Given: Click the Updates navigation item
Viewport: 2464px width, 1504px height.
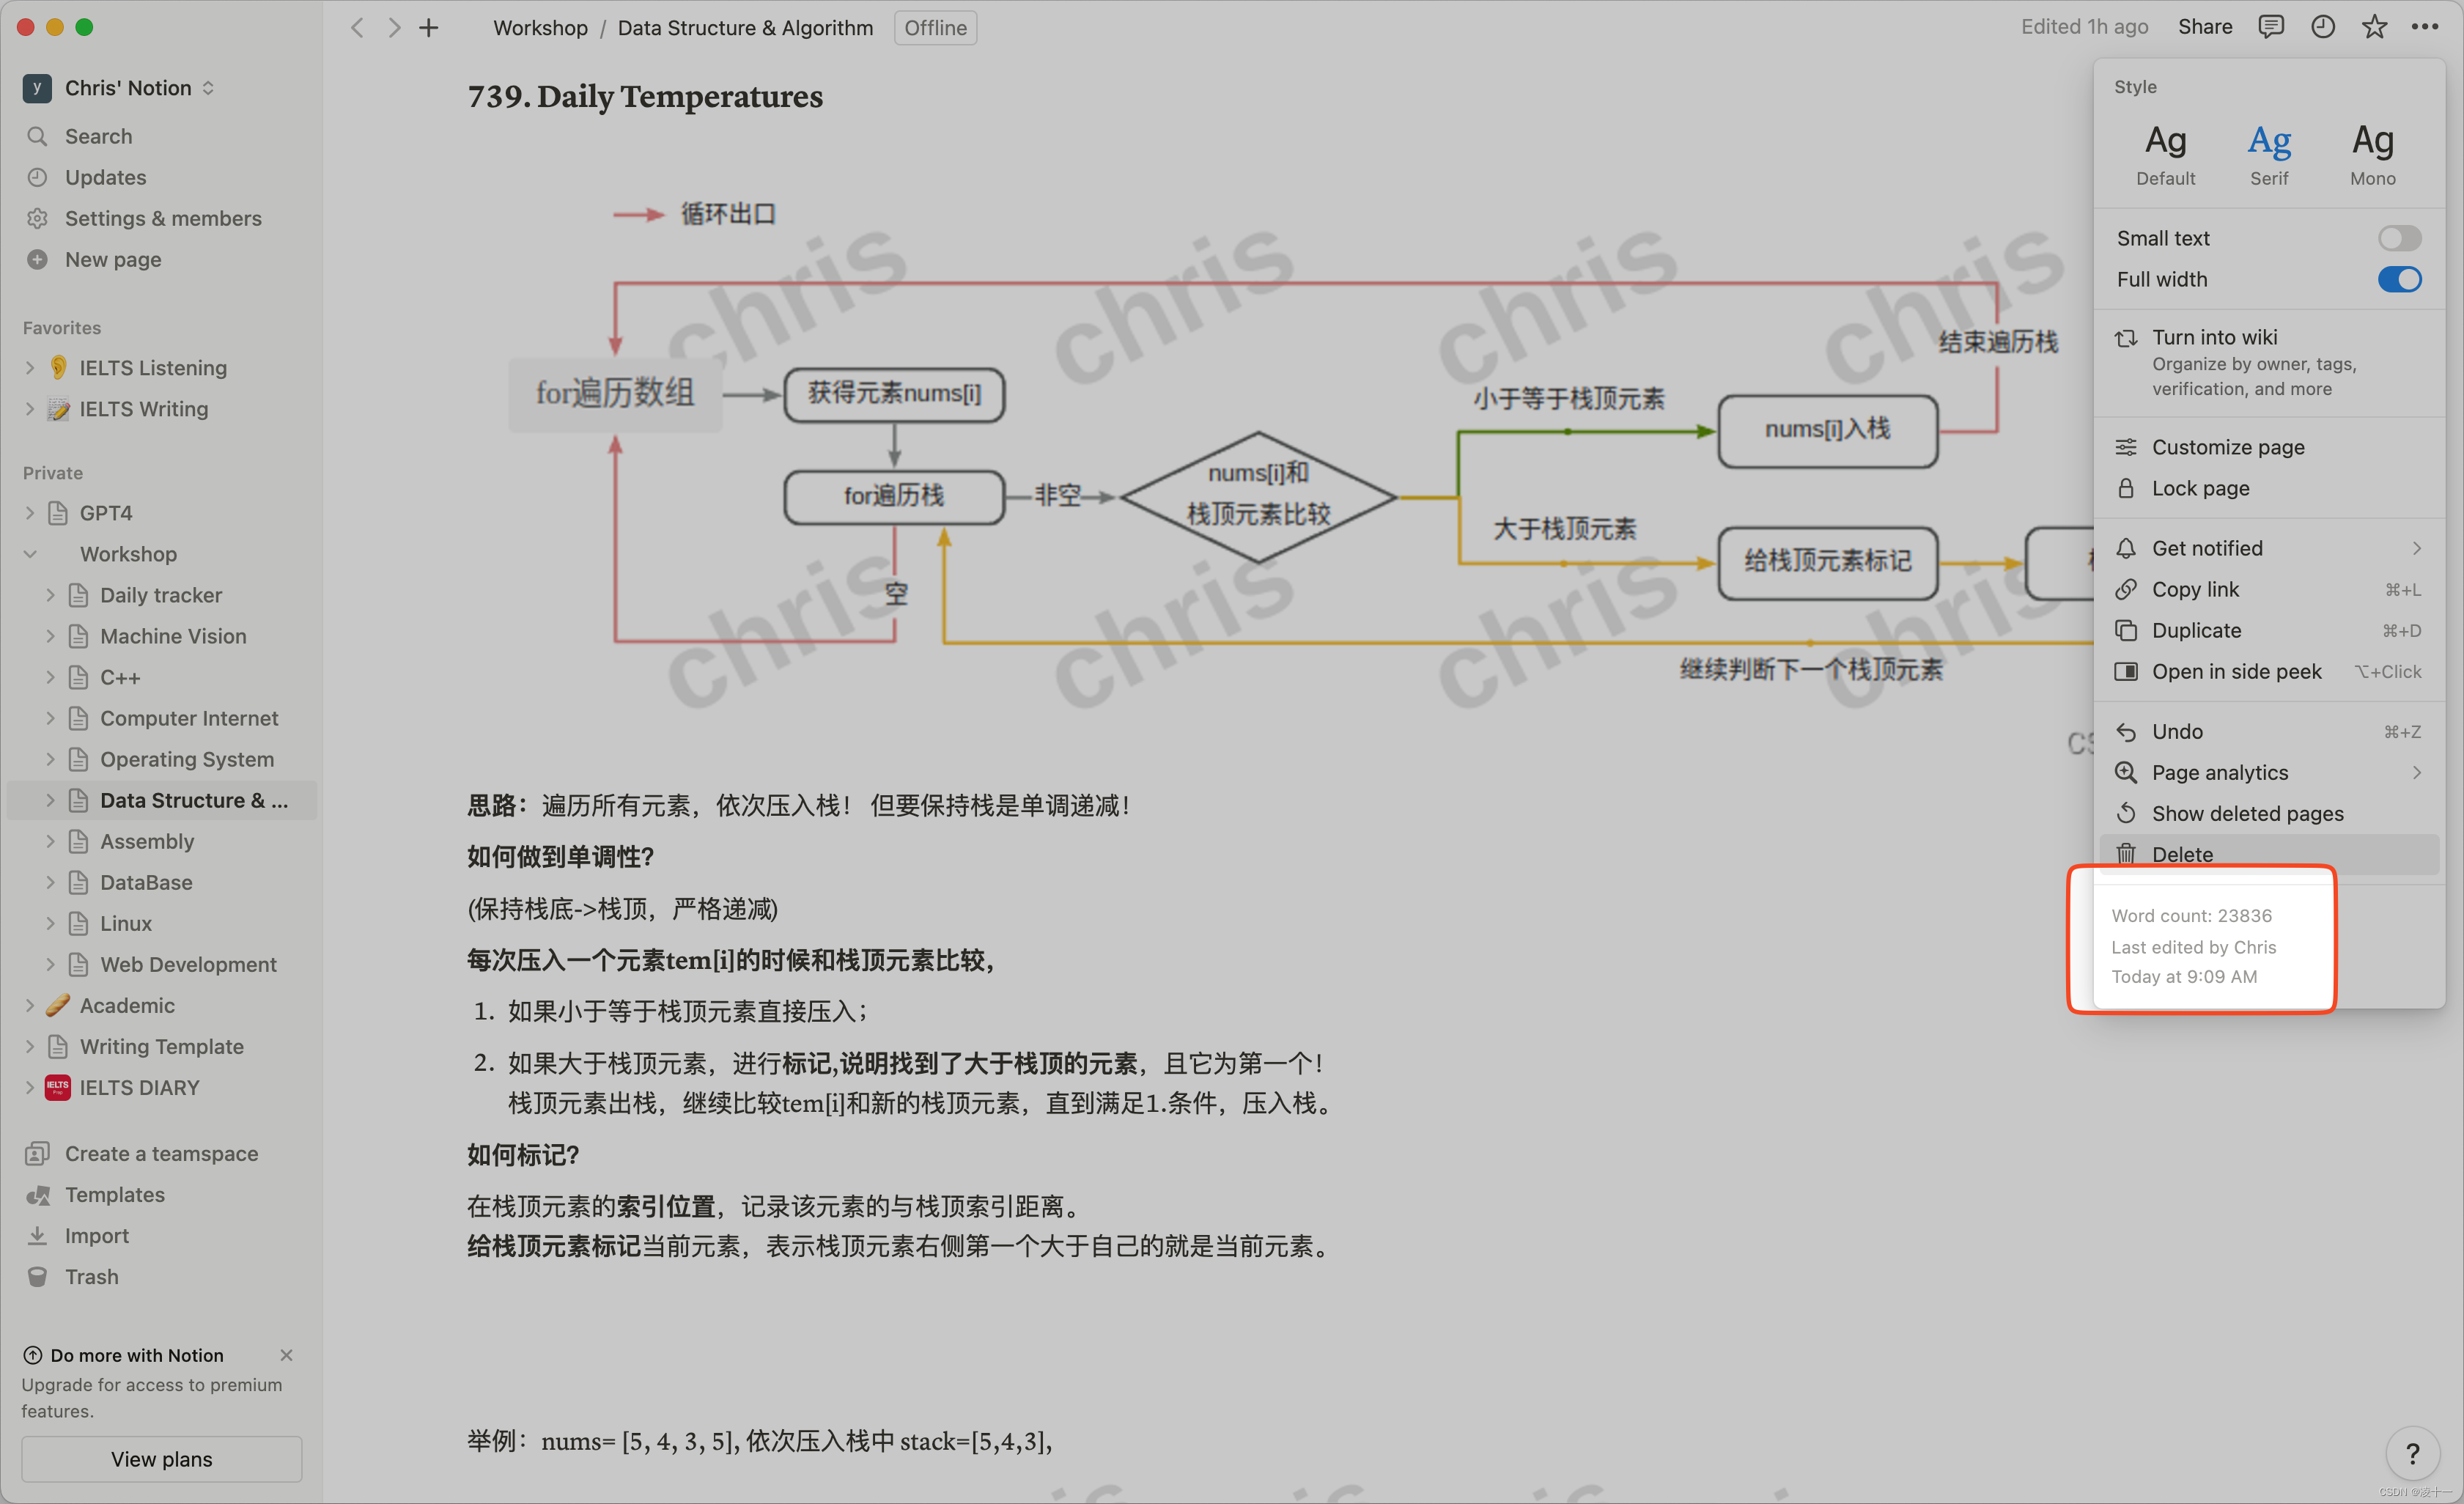Looking at the screenshot, I should tap(106, 176).
